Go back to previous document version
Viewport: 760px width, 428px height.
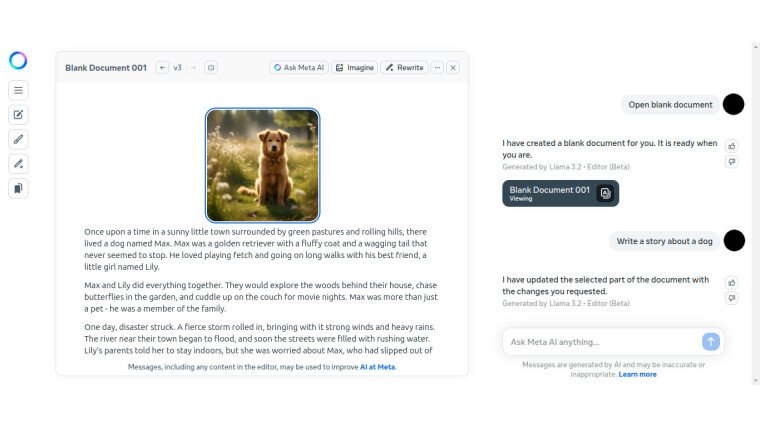pos(162,68)
